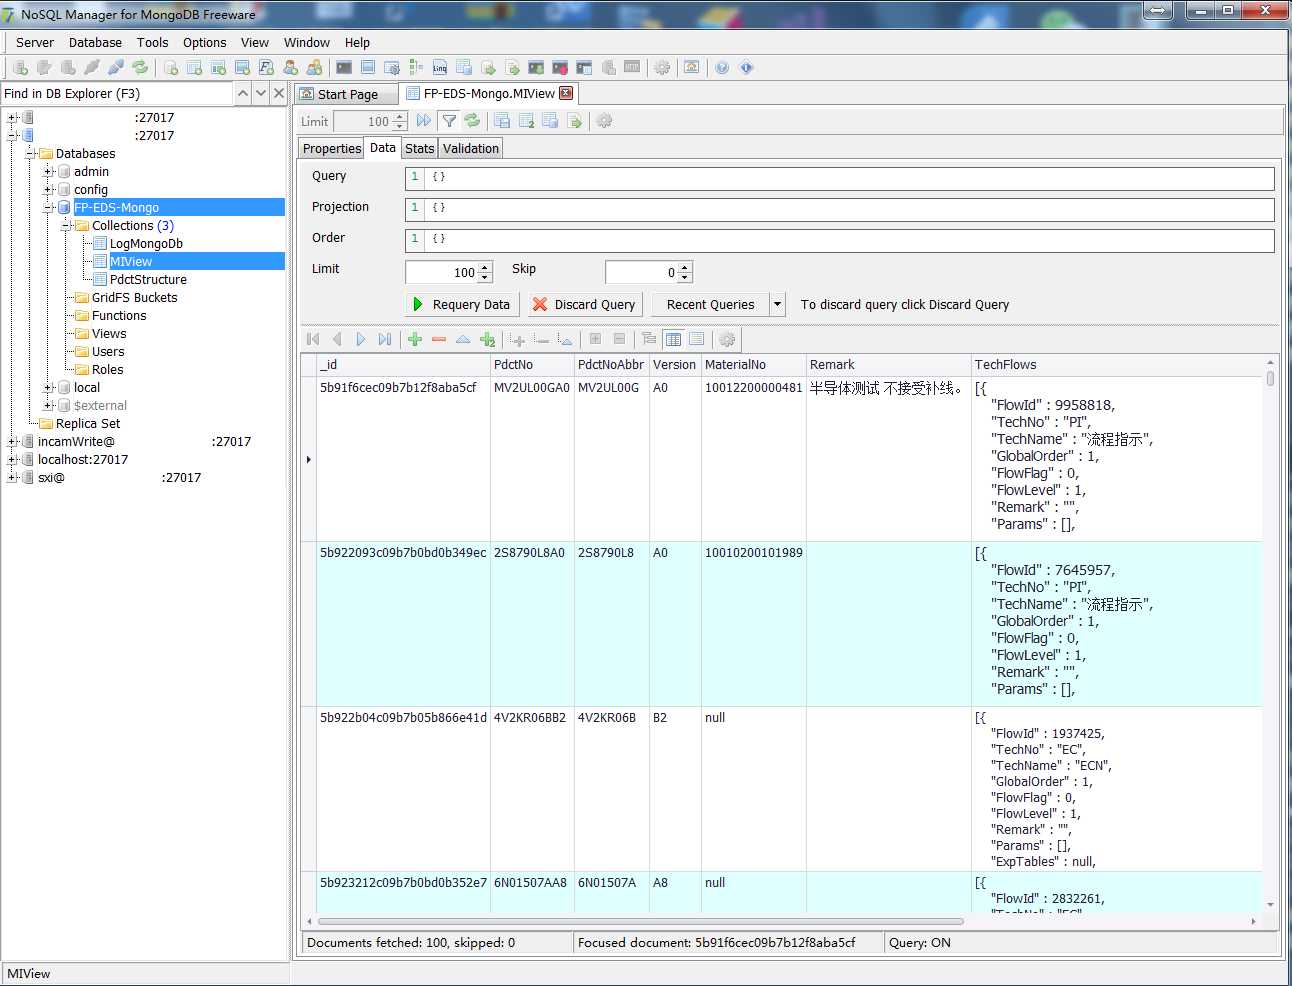Viewport: 1292px width, 986px height.
Task: Click the export data icon in tab toolbar
Action: (574, 121)
